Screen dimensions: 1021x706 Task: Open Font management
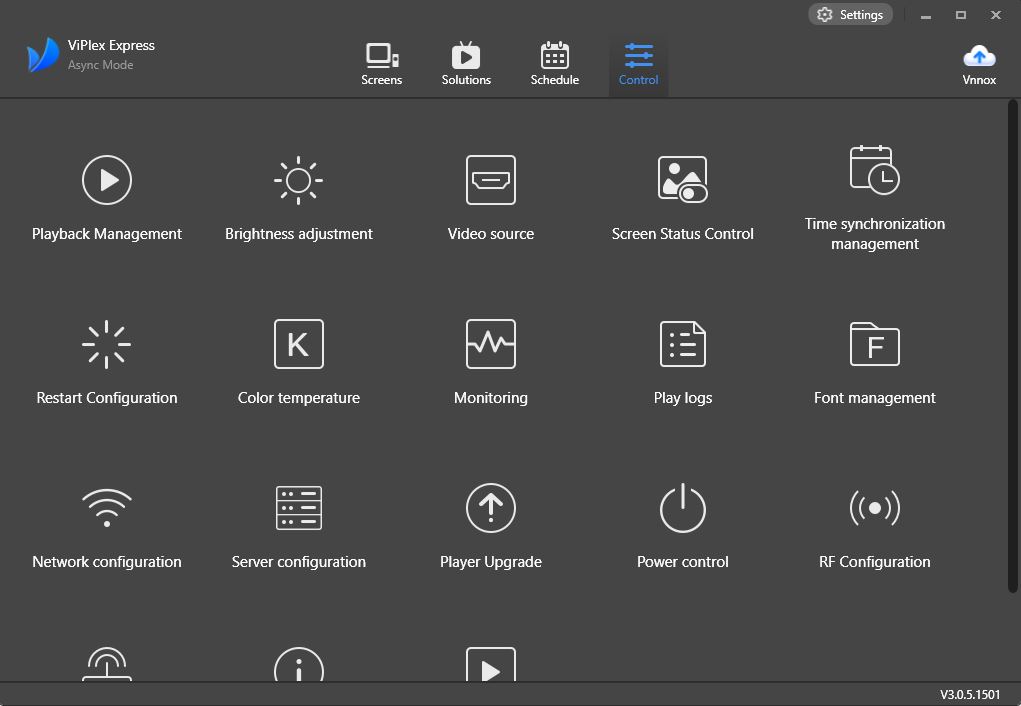pos(874,344)
